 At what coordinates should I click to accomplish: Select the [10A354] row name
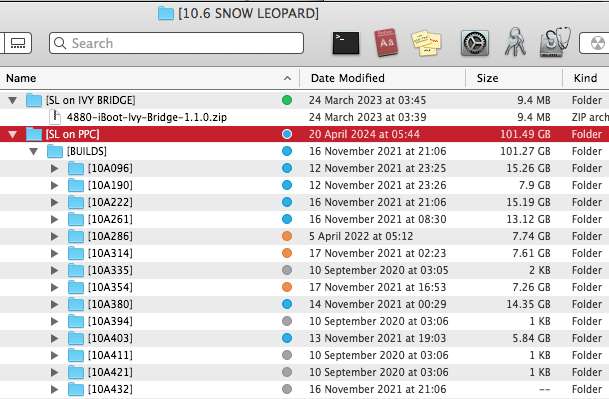tap(110, 287)
